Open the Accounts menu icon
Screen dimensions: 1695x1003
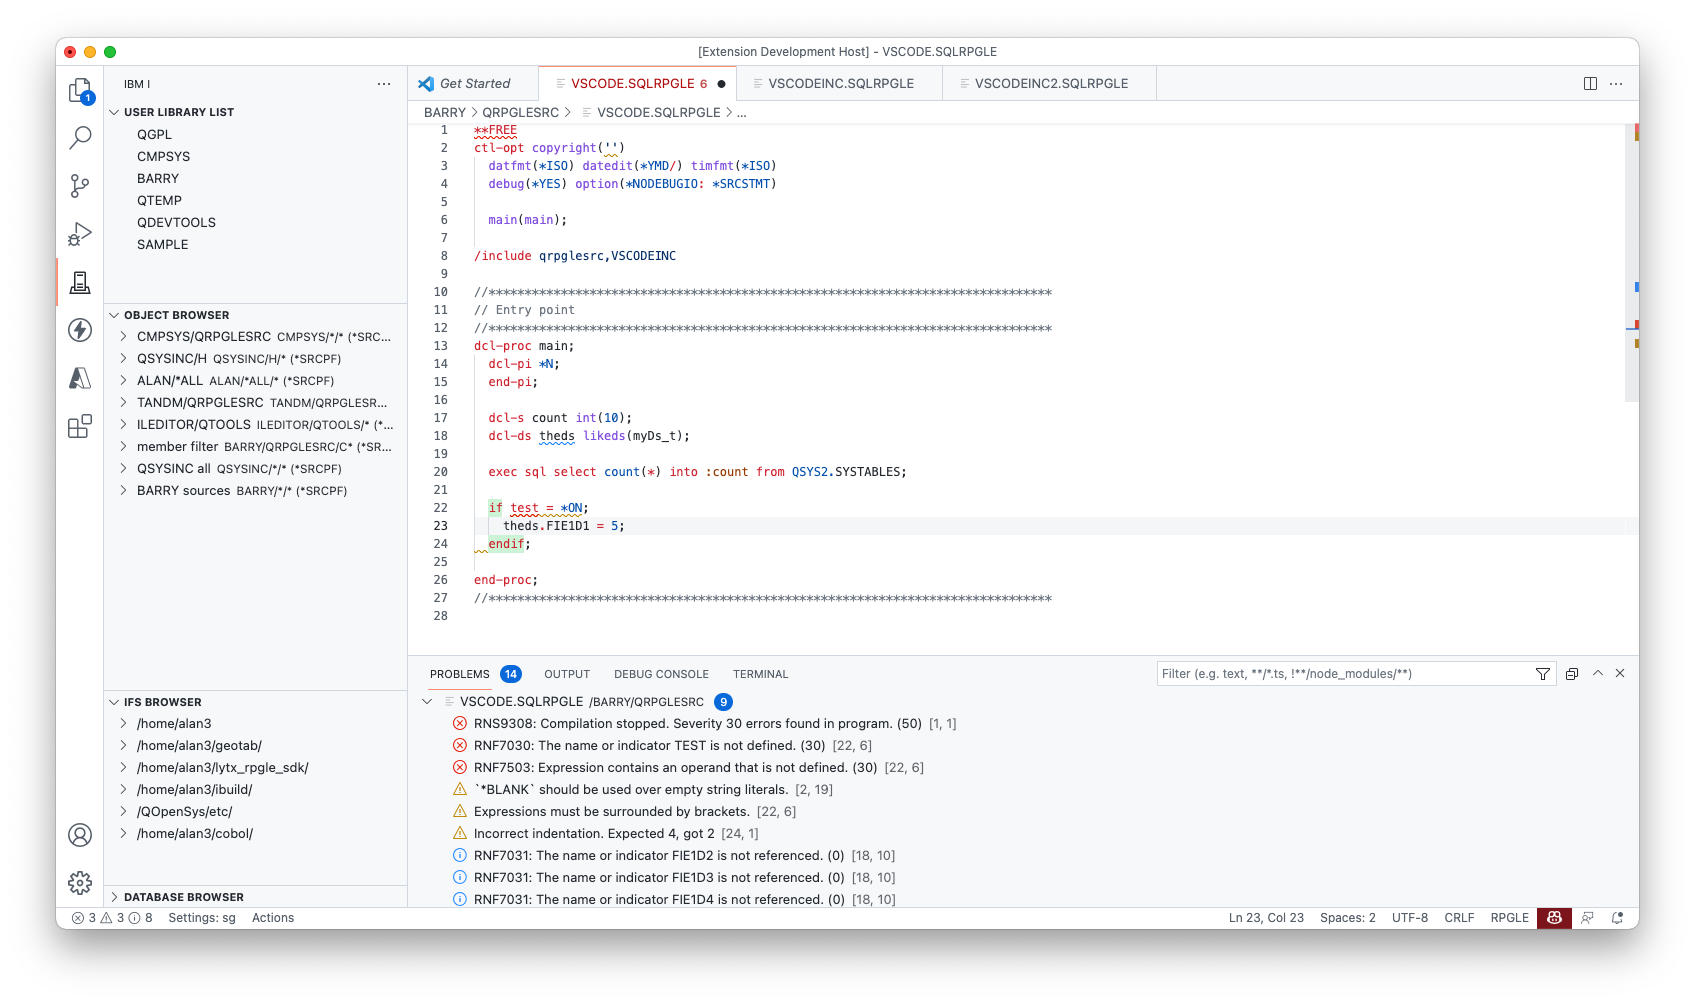click(x=80, y=835)
